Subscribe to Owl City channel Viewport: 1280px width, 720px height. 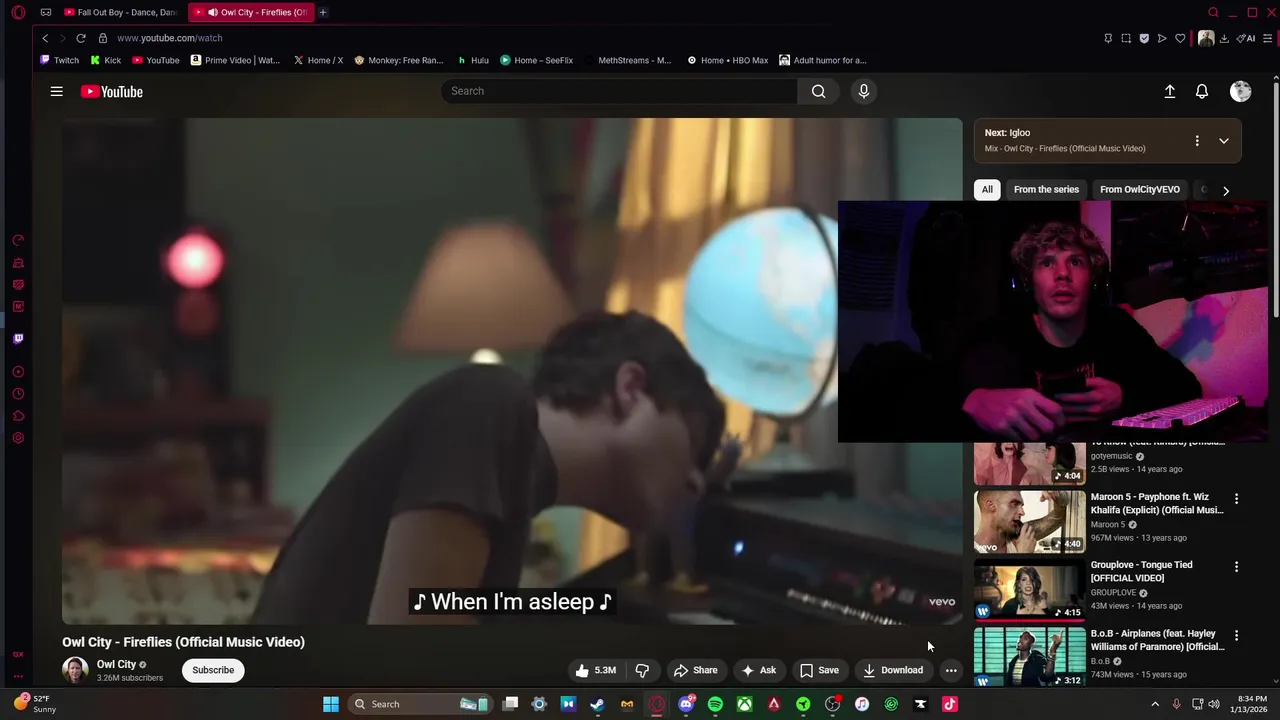[213, 670]
